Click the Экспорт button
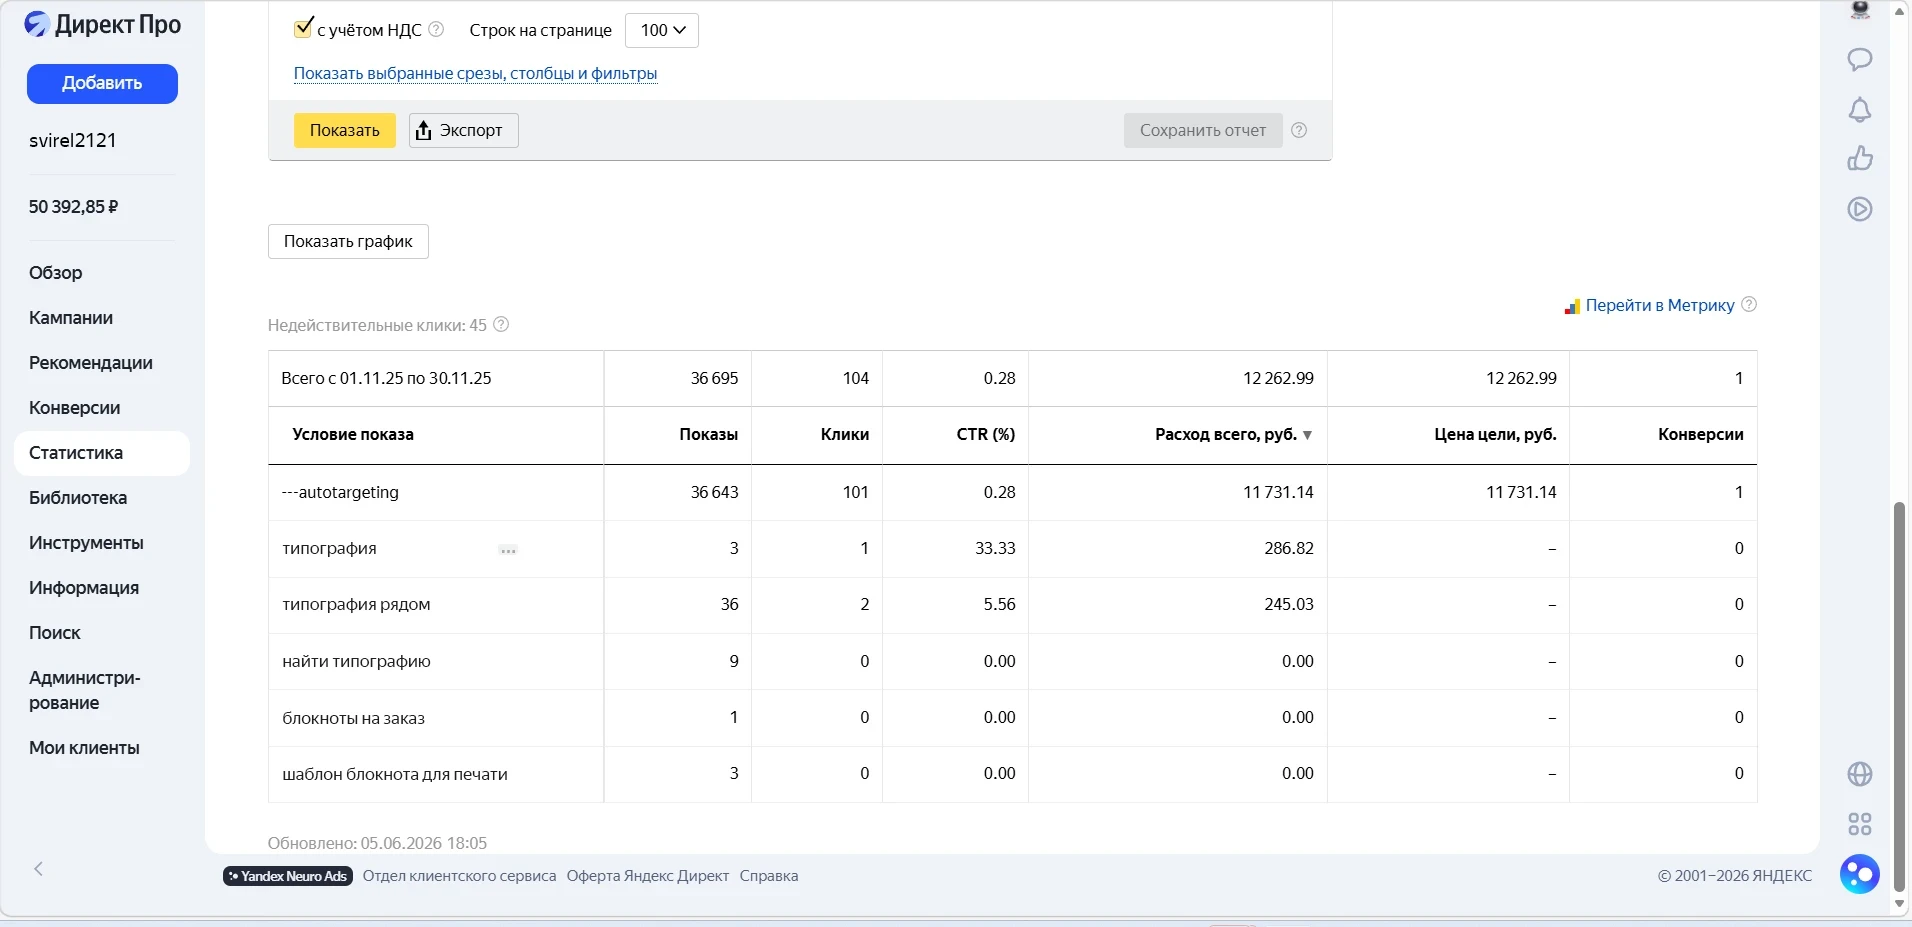Screen dimensions: 1912x927 pos(464,130)
